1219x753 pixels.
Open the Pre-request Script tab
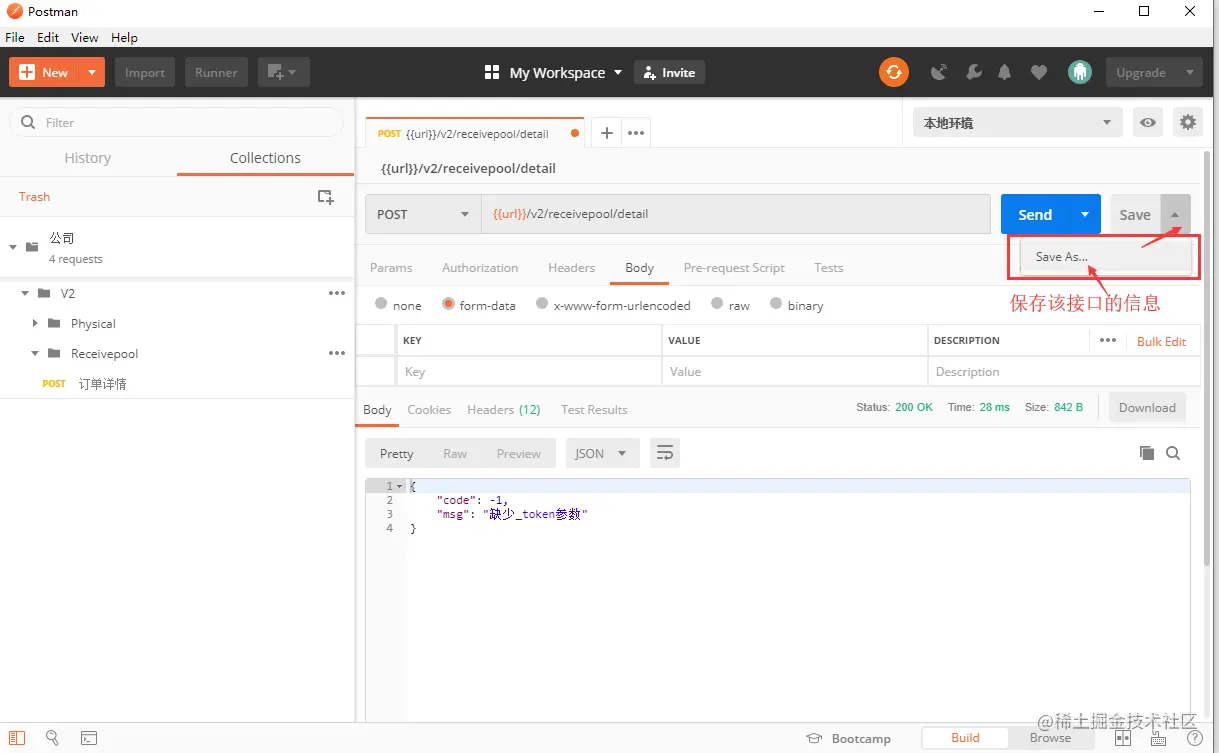click(734, 267)
